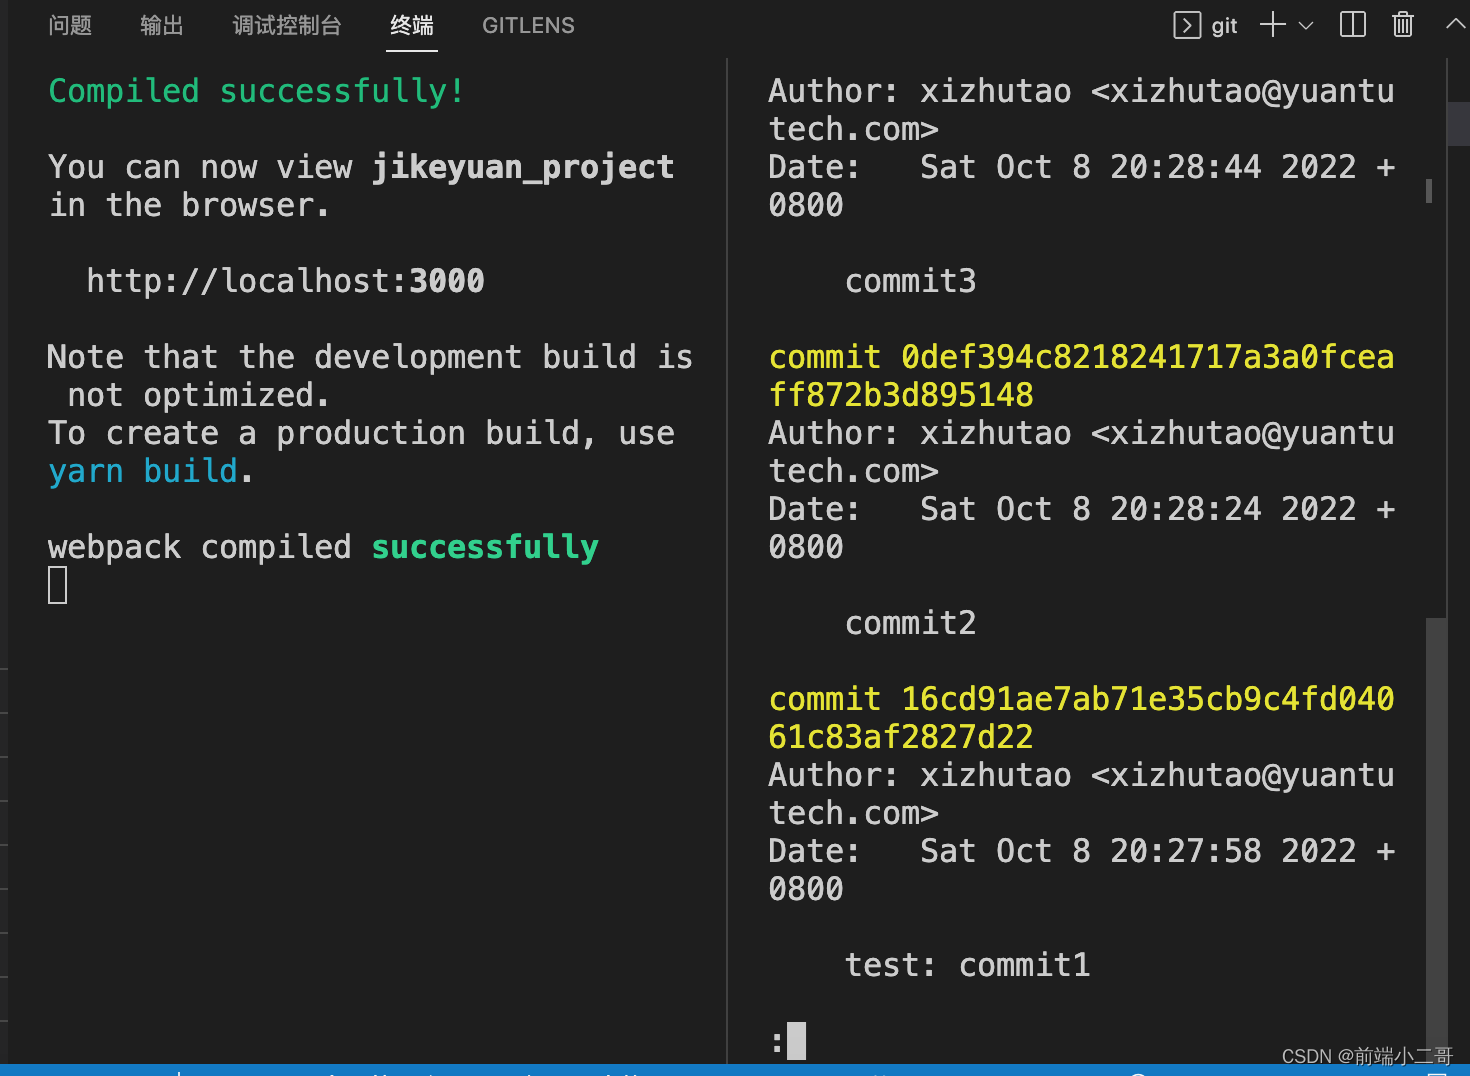
Task: Click commit hash starting 0def394c
Action: click(x=1081, y=376)
